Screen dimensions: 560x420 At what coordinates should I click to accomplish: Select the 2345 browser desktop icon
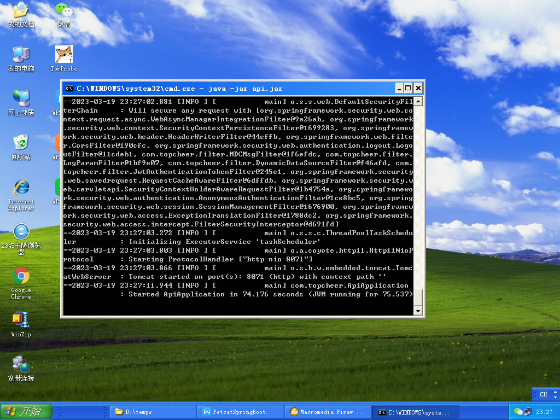pos(21,239)
